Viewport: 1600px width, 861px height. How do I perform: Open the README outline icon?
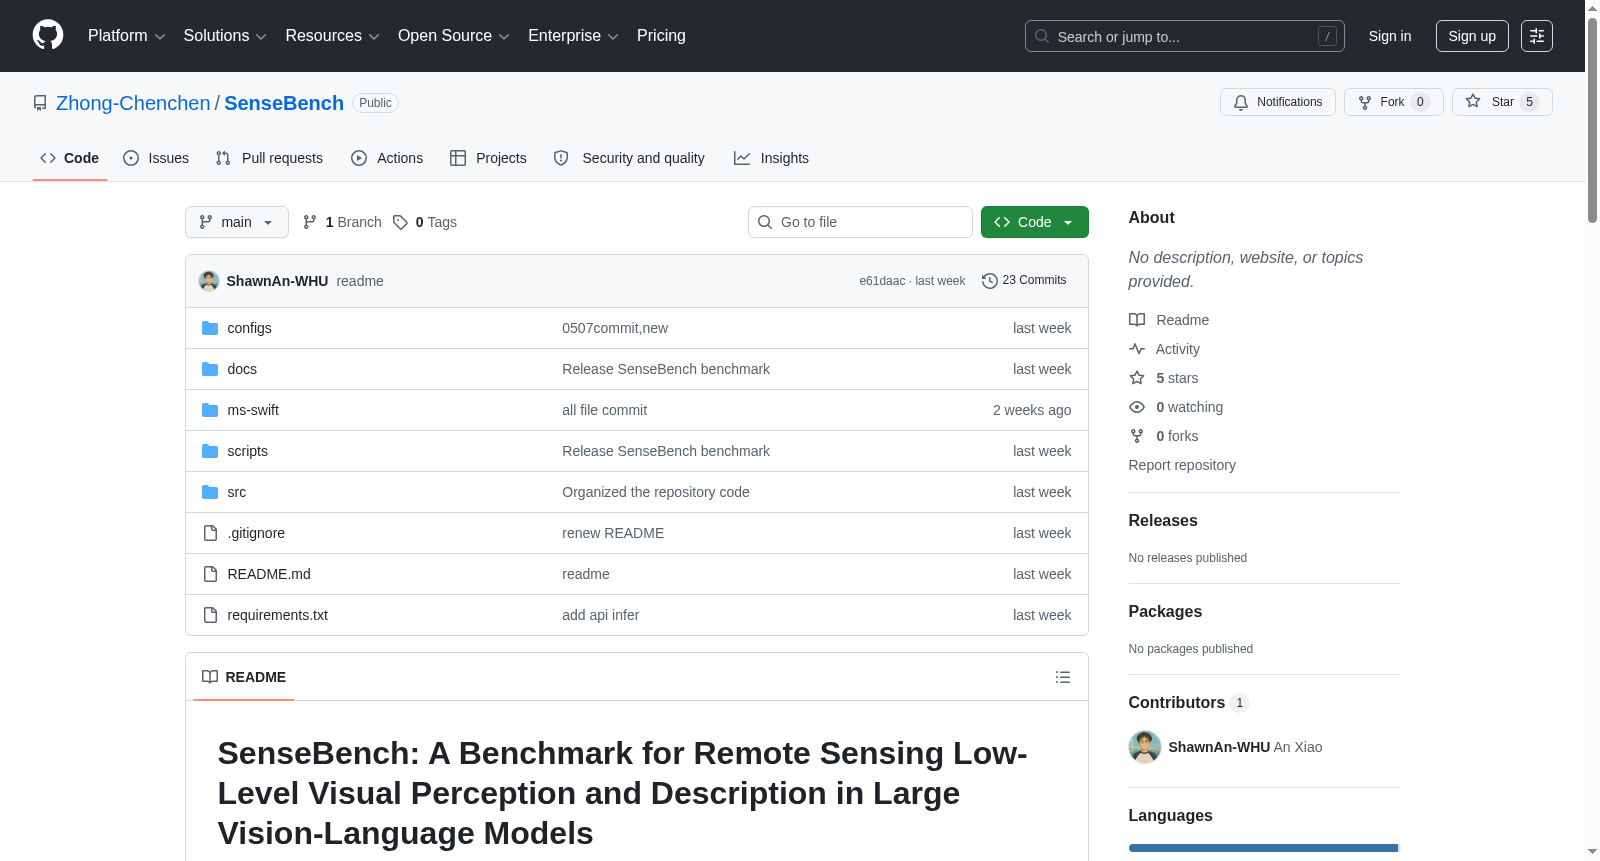click(1063, 677)
